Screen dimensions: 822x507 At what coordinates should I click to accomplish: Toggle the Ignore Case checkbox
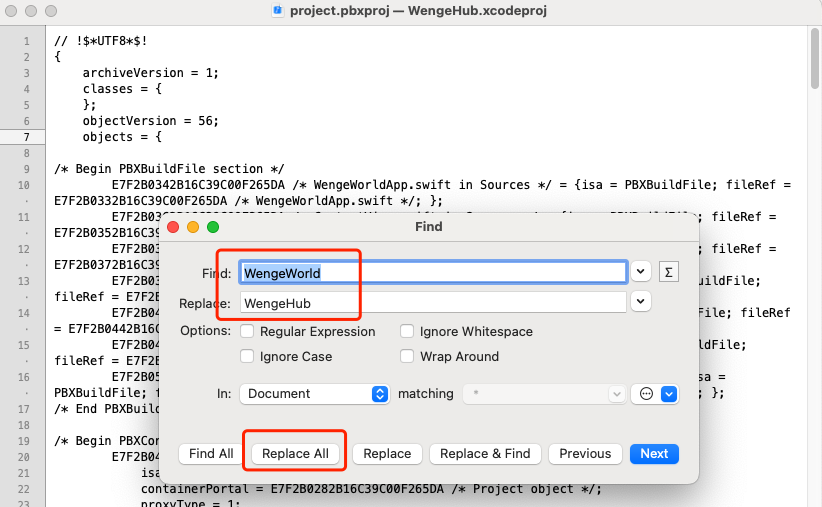[x=247, y=357]
